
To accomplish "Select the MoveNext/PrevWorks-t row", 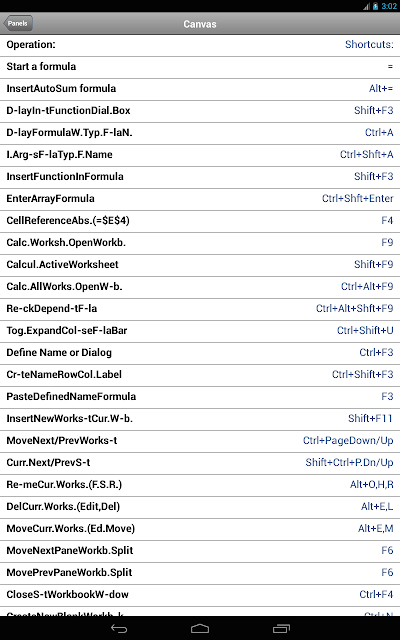I will (x=200, y=441).
